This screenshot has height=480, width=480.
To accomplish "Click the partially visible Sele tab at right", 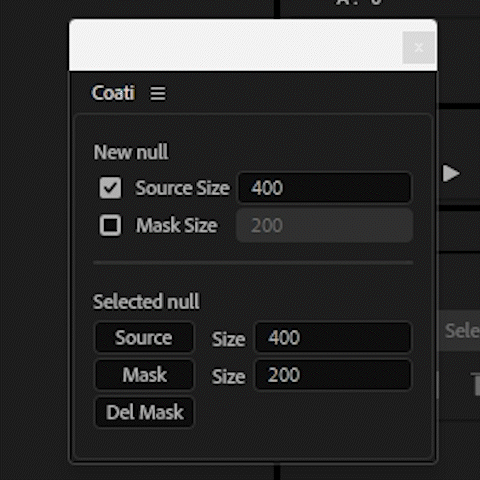I will (x=462, y=331).
